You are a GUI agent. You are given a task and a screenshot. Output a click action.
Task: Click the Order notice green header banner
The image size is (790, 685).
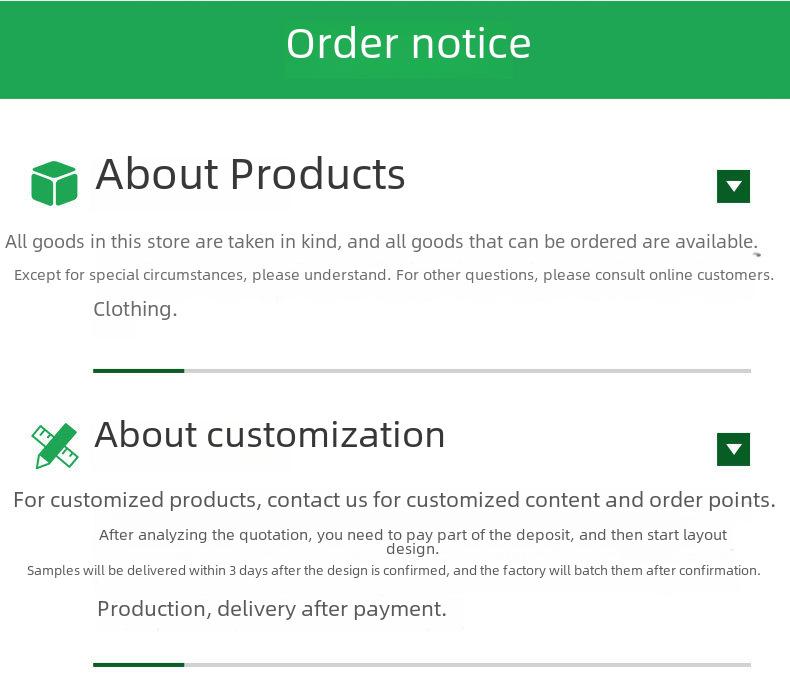pos(395,49)
